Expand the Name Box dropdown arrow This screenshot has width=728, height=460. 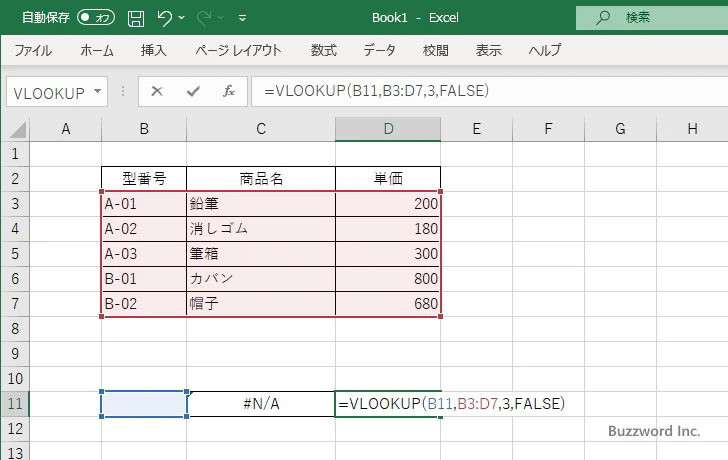click(97, 91)
